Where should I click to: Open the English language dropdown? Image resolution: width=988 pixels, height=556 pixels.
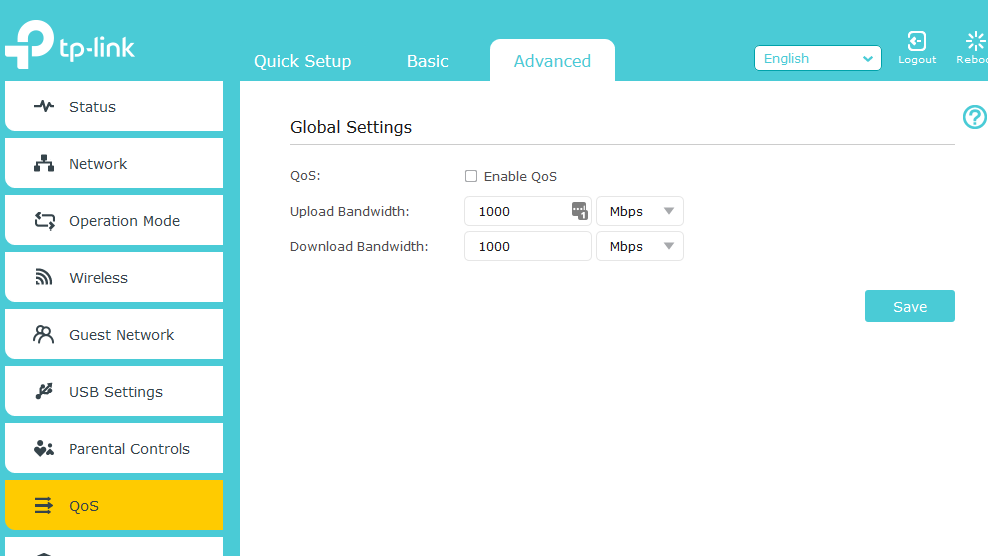[817, 59]
